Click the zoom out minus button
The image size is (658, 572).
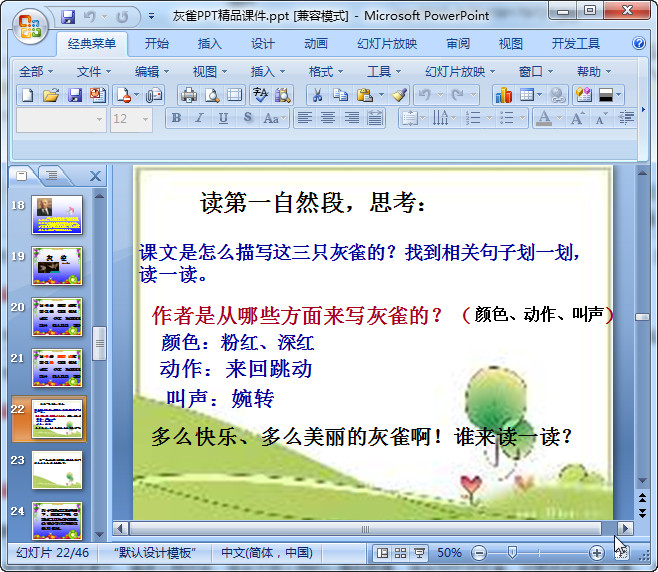(479, 553)
